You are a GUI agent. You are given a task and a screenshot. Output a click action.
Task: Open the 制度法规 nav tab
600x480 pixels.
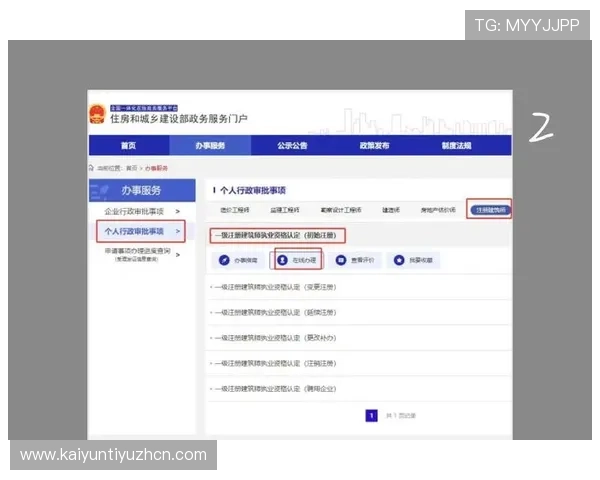[x=457, y=145]
